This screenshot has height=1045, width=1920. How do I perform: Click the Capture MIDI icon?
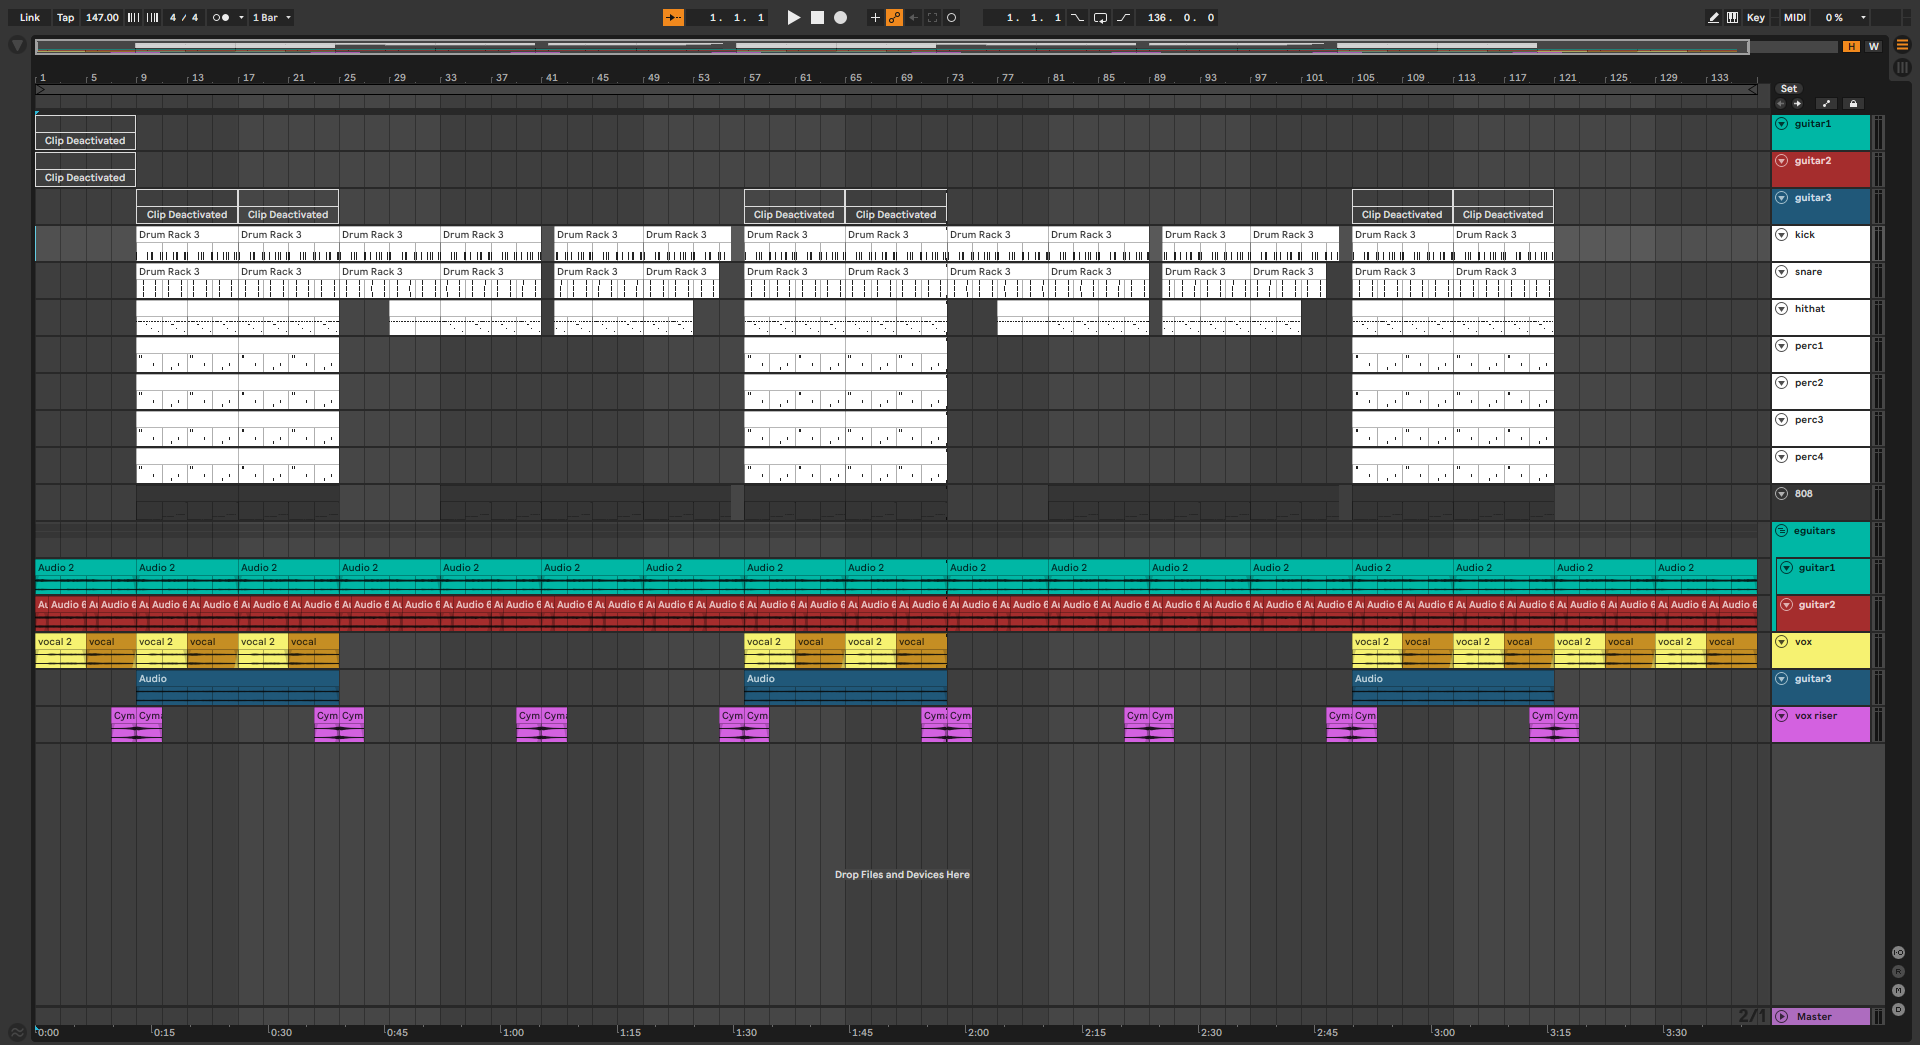click(932, 17)
